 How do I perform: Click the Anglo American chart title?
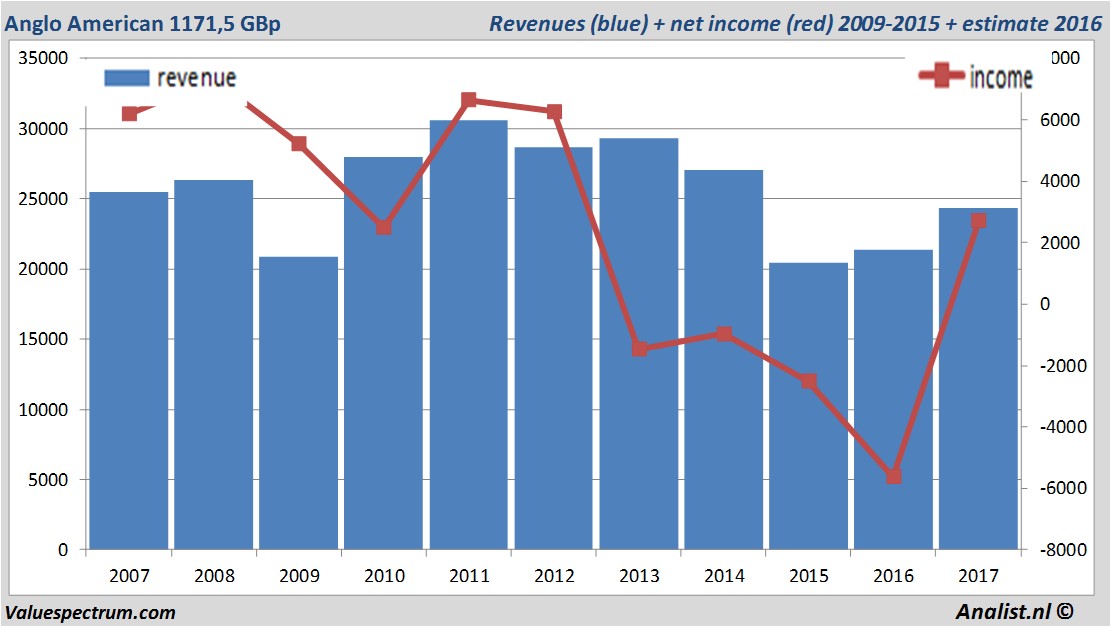point(143,24)
